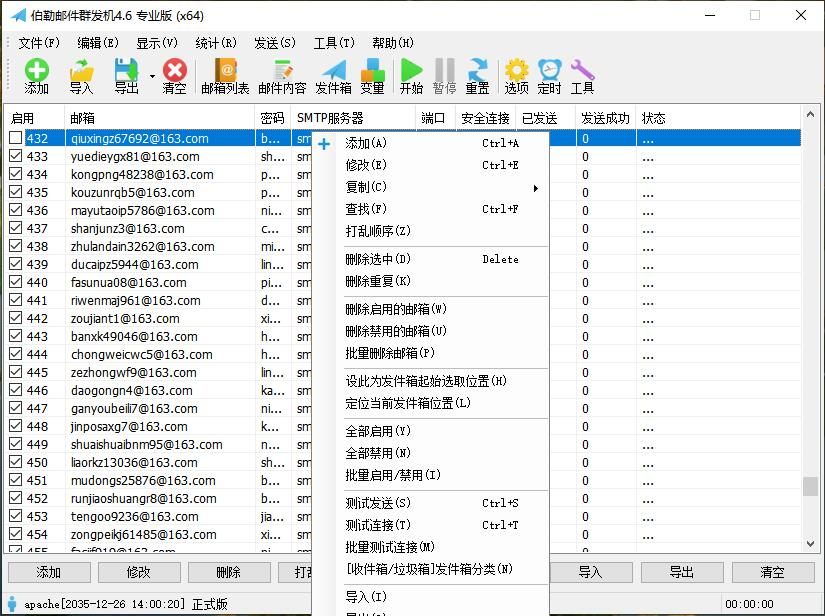Click the vertical scrollbar thumb of the list

point(809,486)
